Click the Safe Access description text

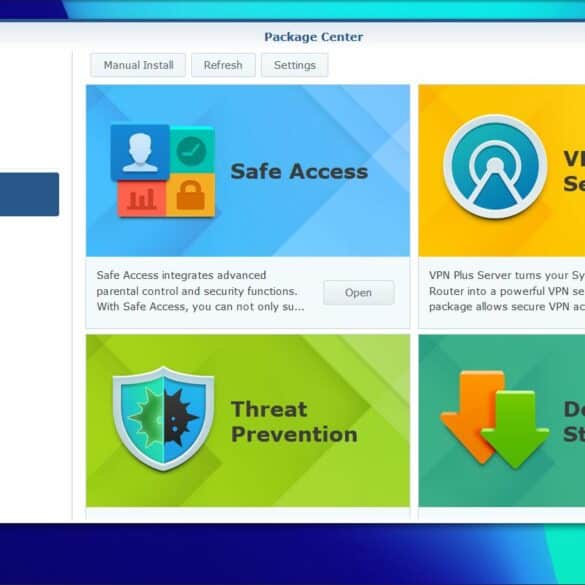(200, 291)
